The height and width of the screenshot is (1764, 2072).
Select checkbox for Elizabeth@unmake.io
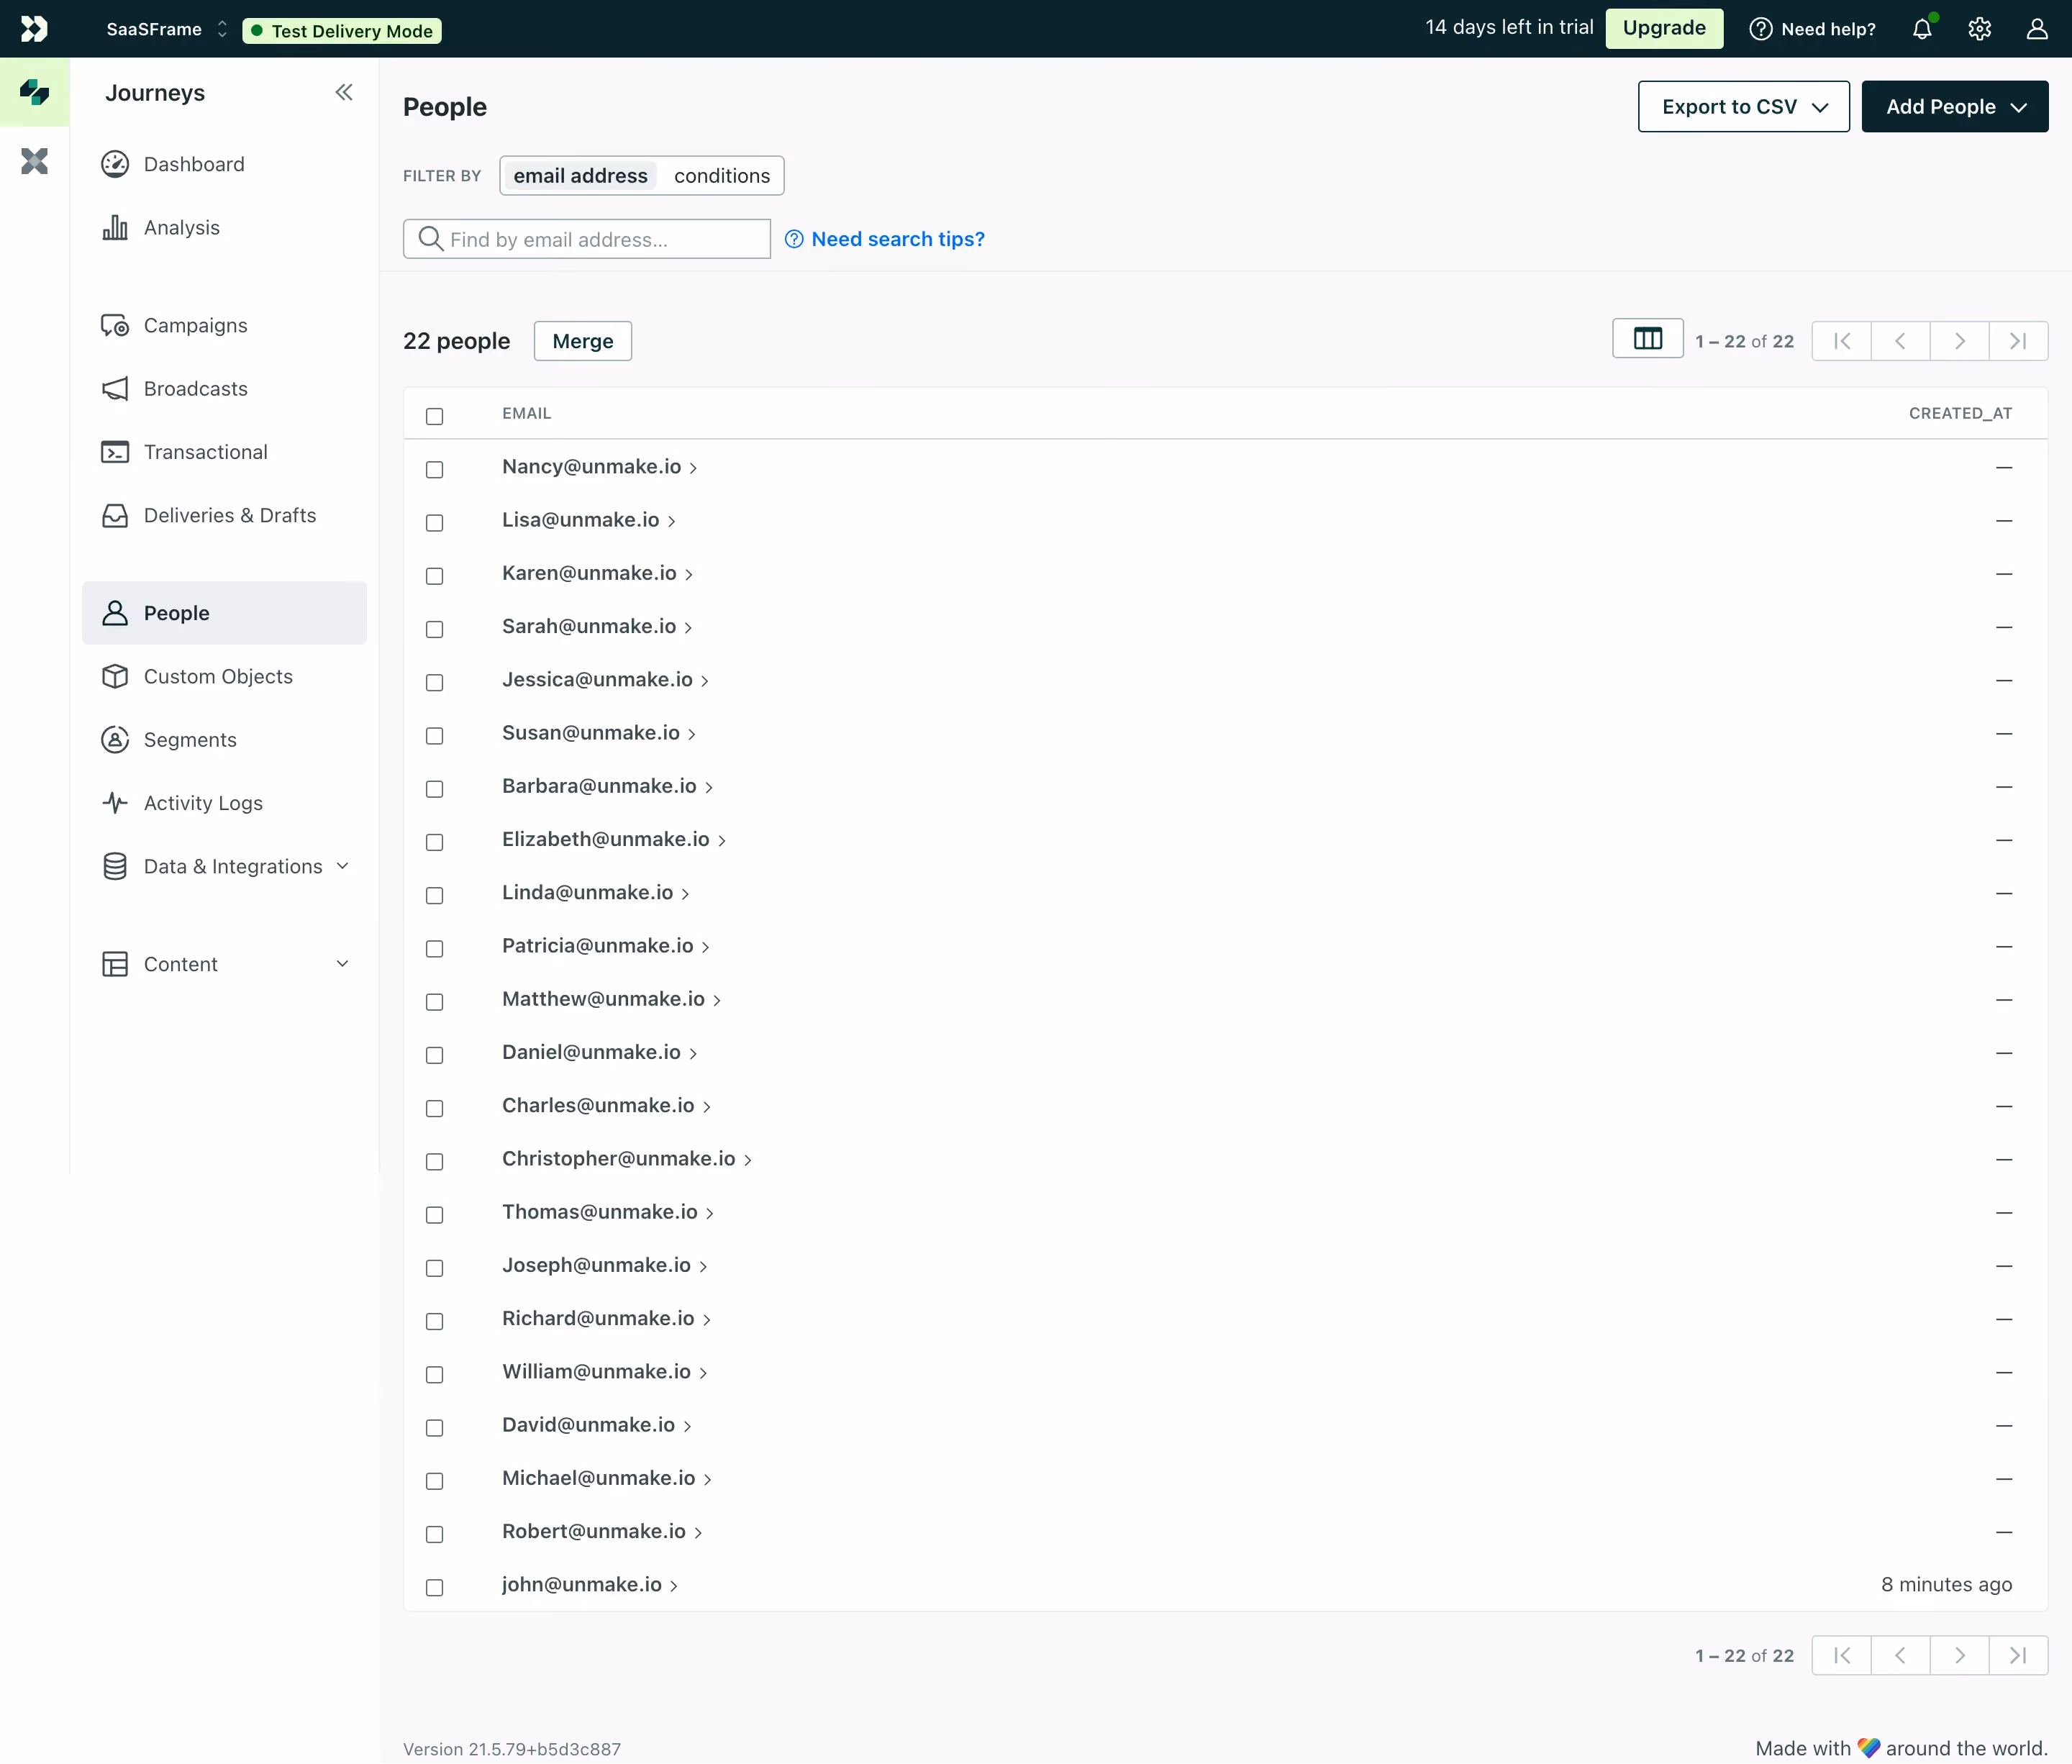point(434,842)
